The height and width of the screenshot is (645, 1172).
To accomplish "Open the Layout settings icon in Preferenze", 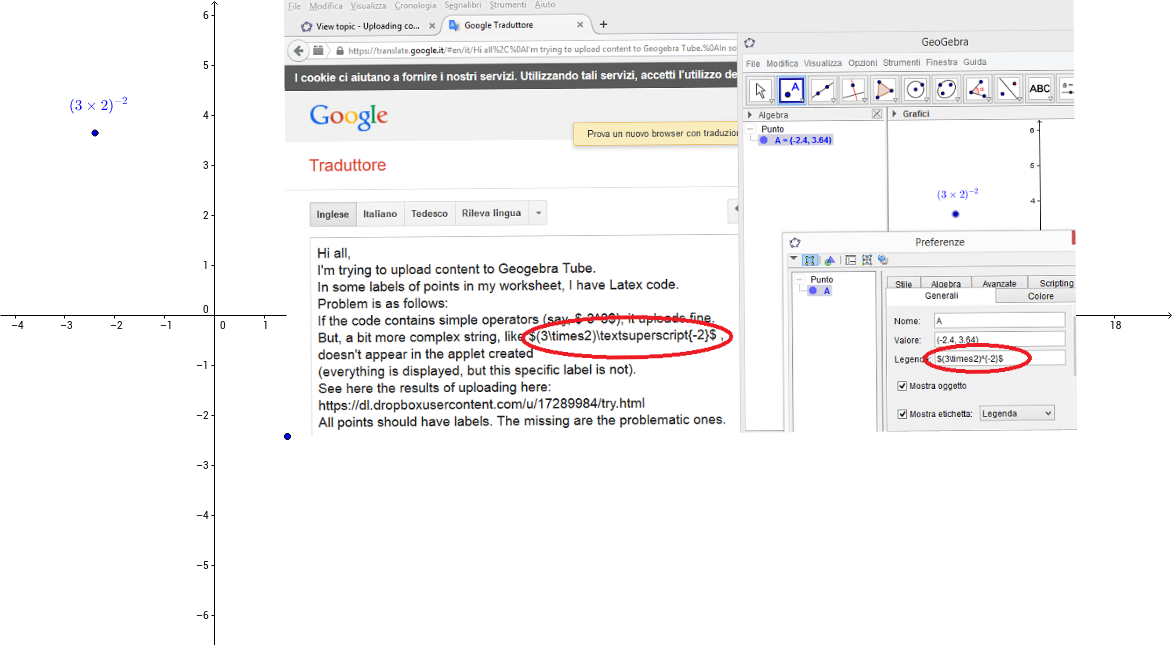I will 851,260.
